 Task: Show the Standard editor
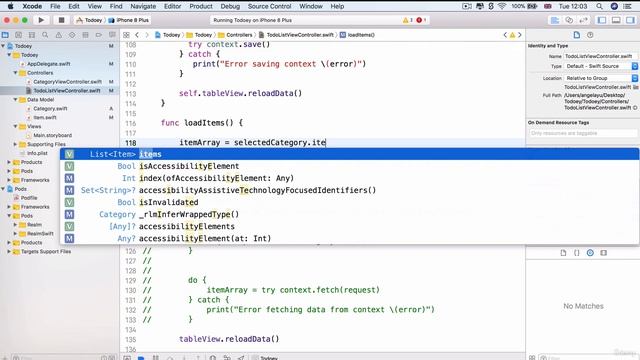click(555, 20)
